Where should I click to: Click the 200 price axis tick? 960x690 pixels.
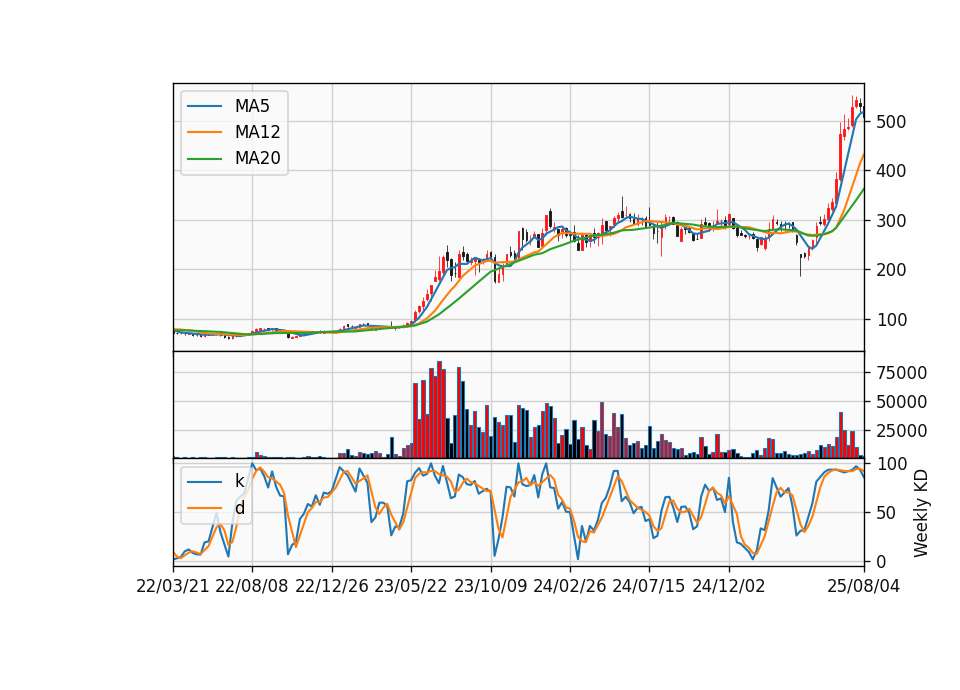point(891,270)
